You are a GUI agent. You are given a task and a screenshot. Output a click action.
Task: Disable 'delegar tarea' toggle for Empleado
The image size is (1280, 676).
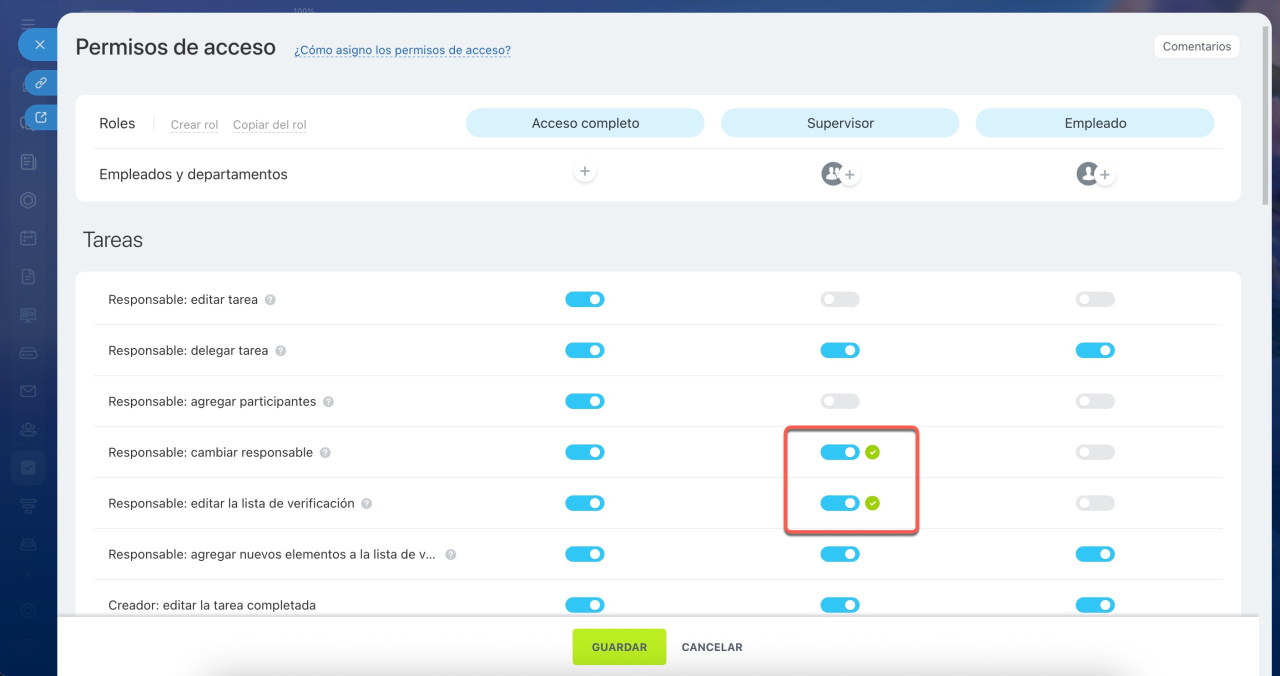[1094, 351]
